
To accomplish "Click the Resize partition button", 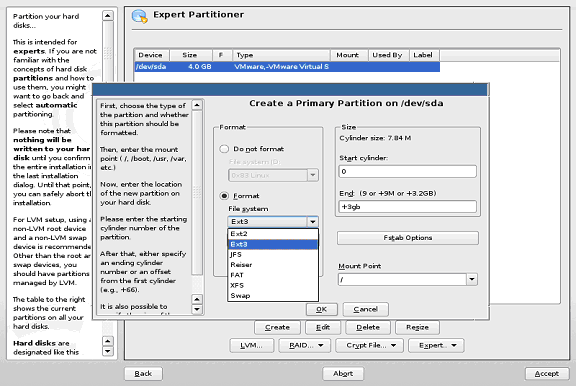I will pos(417,327).
